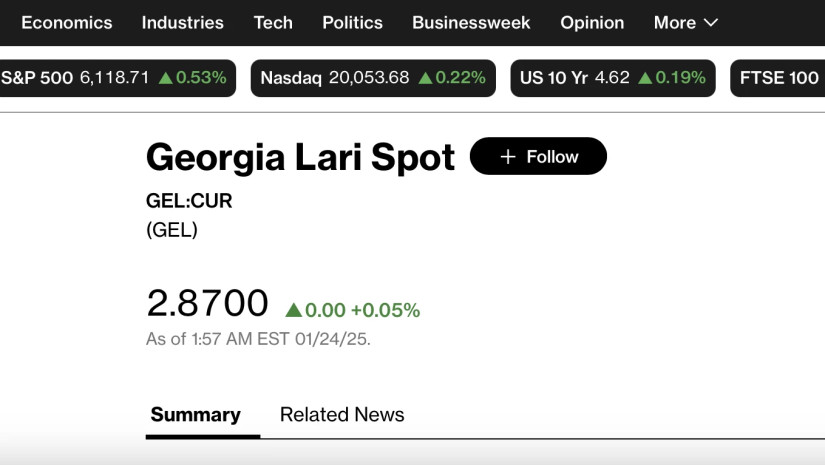
Task: Go to the Tech section
Action: click(x=273, y=22)
